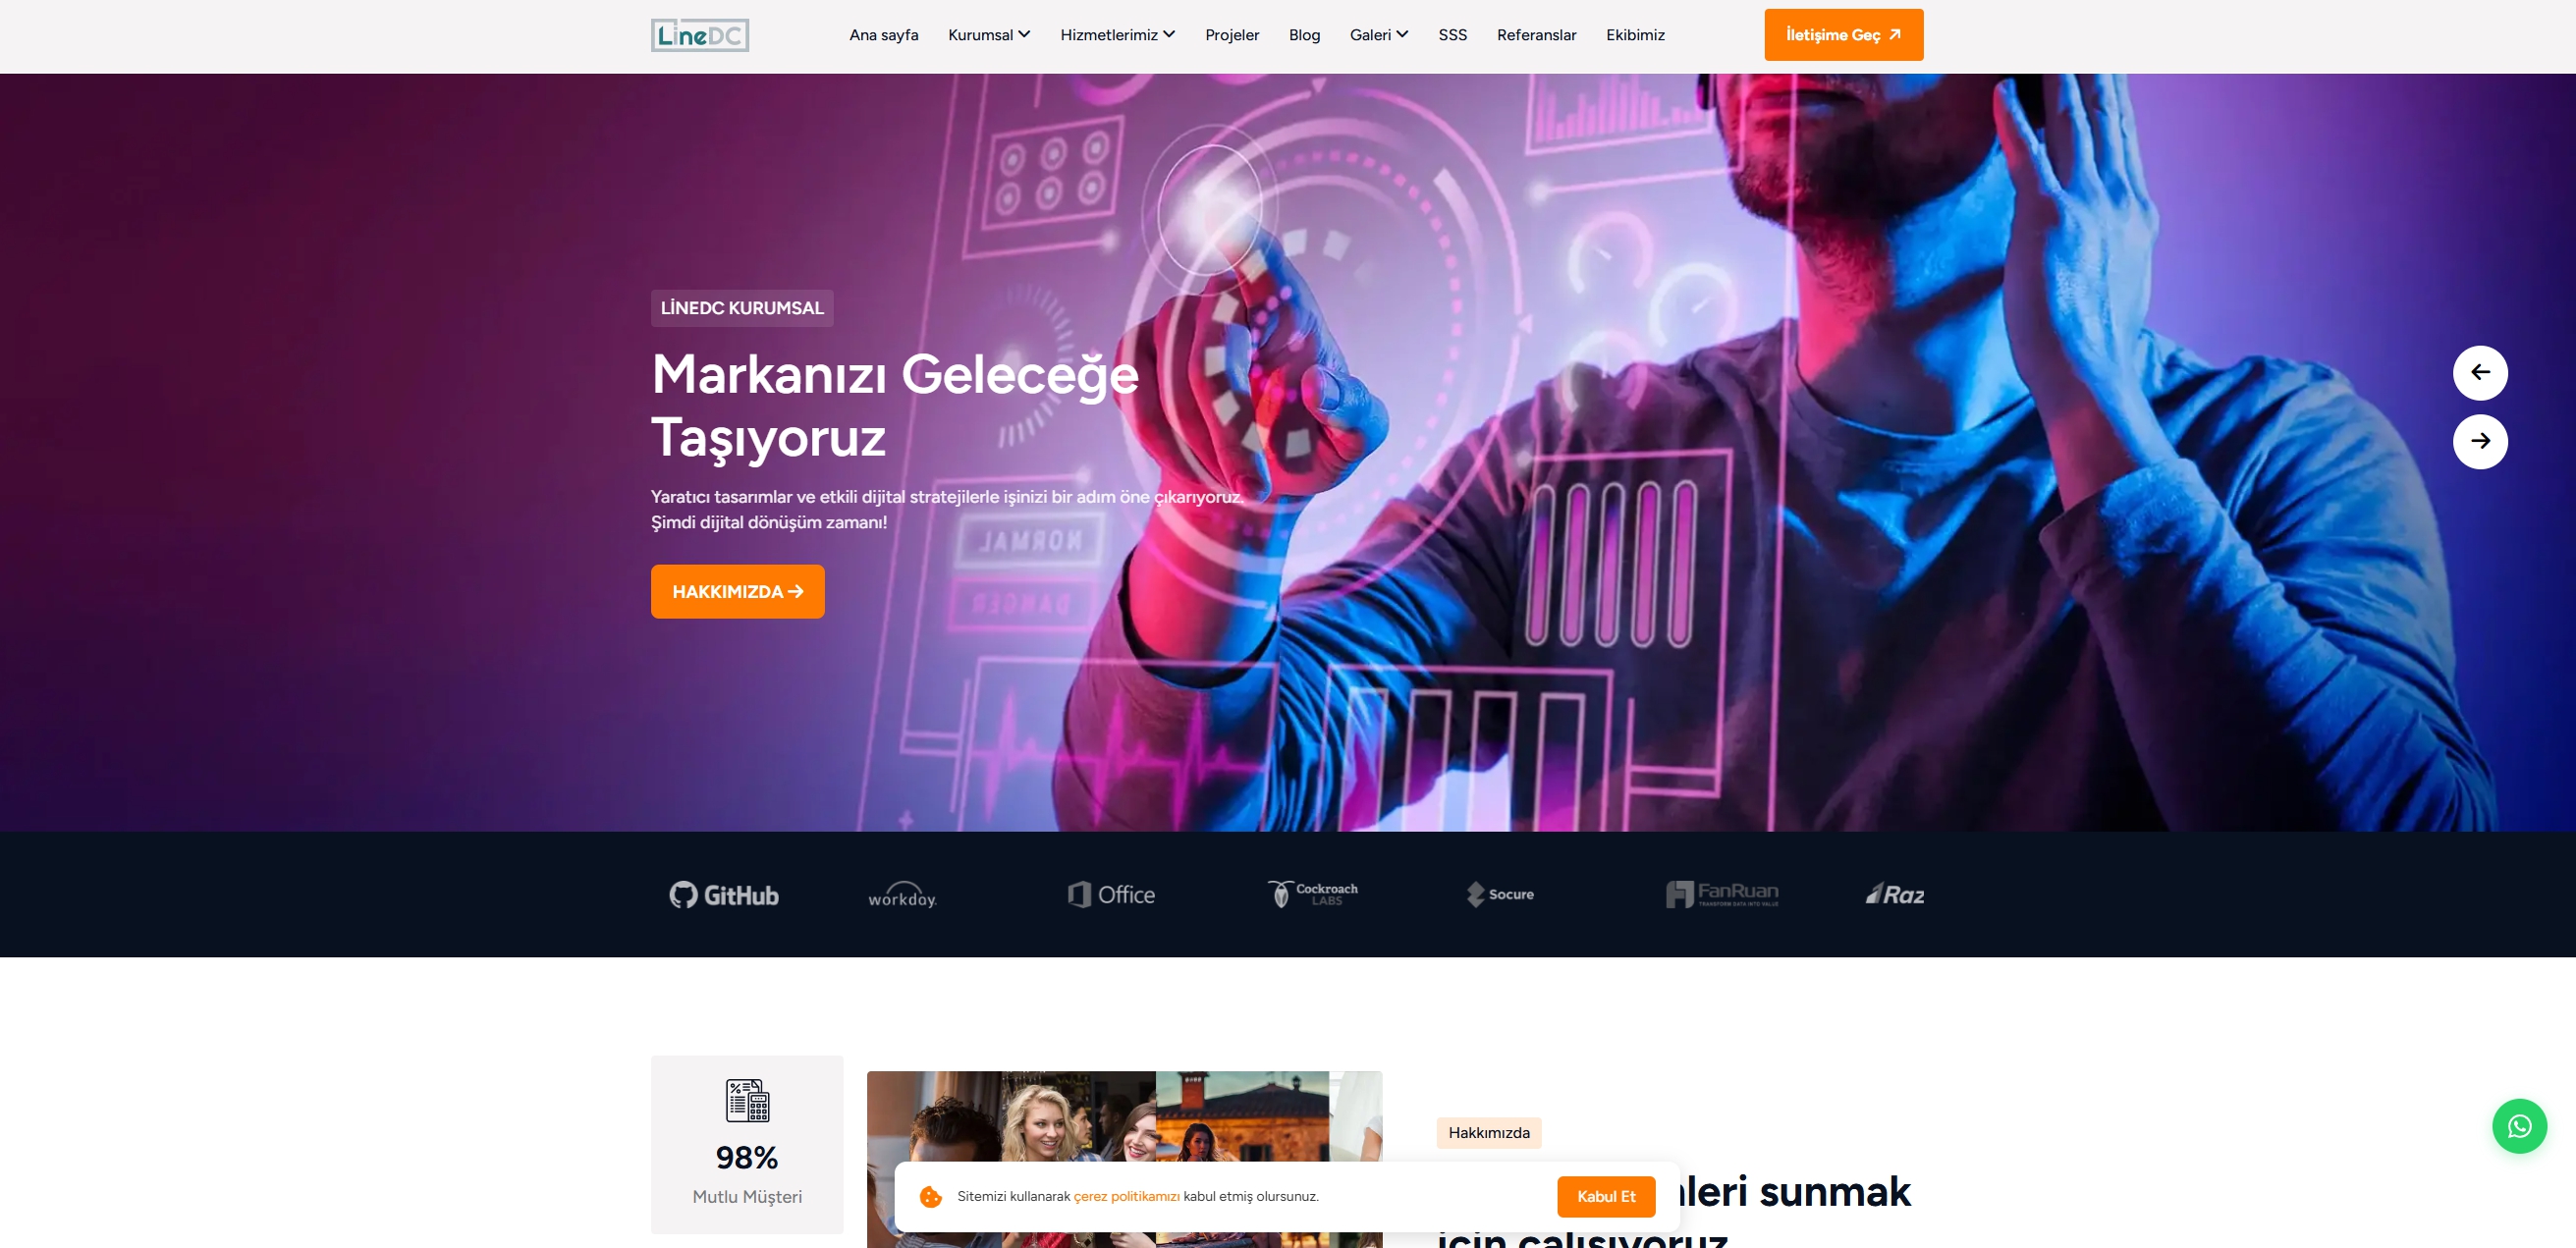This screenshot has width=2576, height=1248.
Task: Go to previous slide with left arrow
Action: pyautogui.click(x=2480, y=373)
